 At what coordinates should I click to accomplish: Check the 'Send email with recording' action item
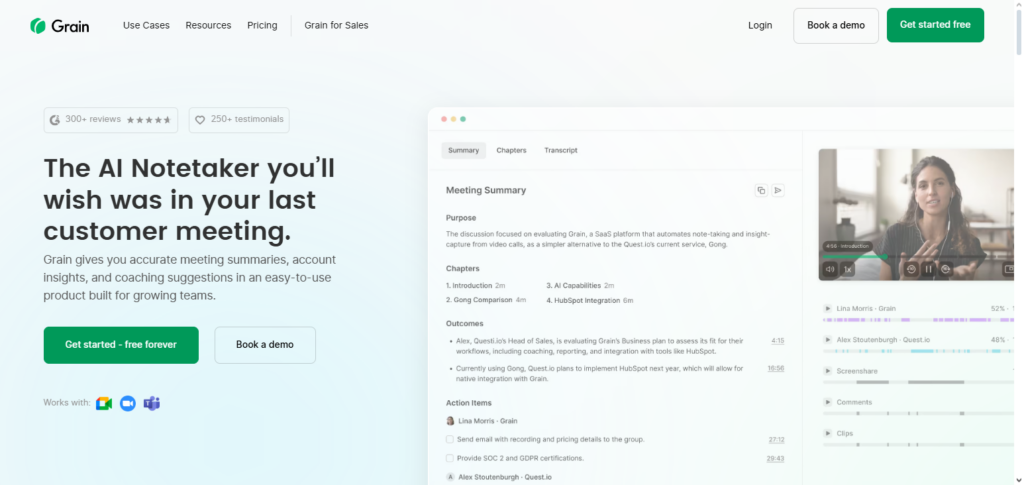coord(450,439)
